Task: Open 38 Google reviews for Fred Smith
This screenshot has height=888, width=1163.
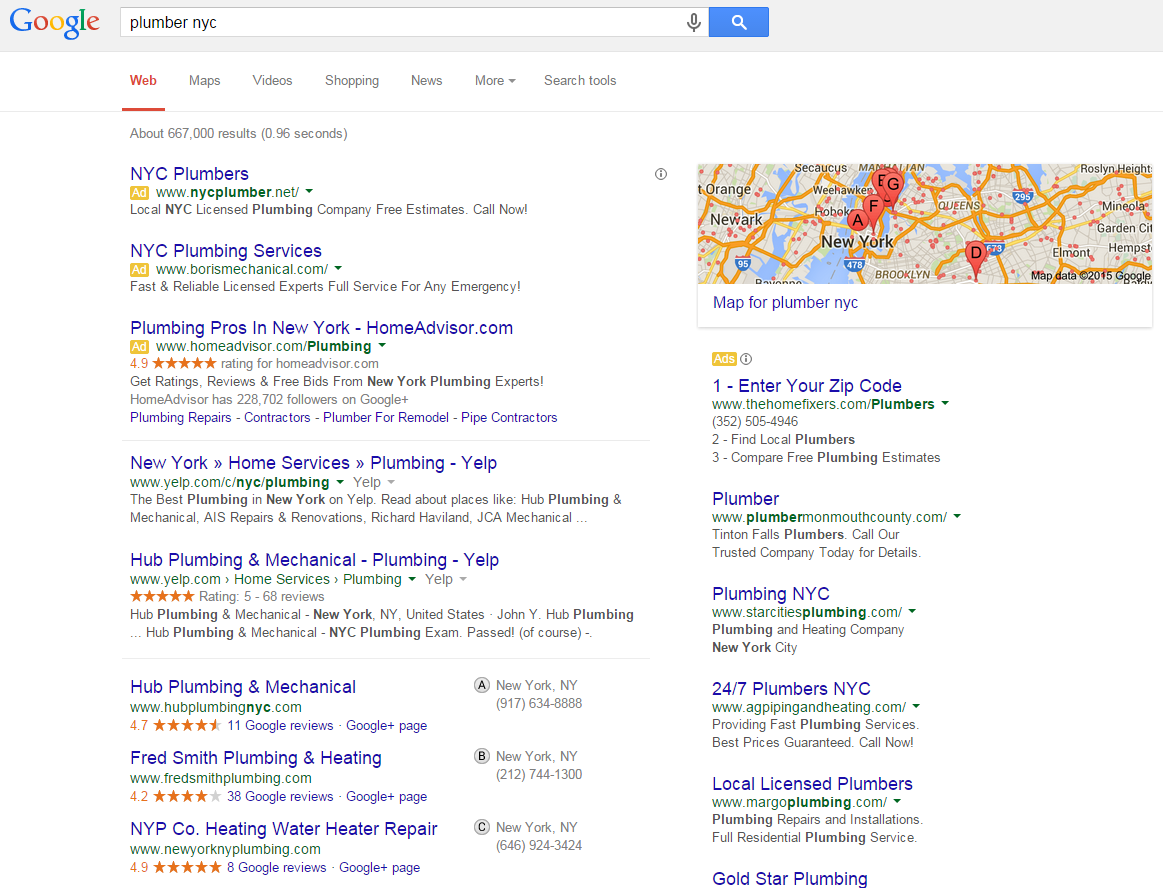Action: pos(280,797)
